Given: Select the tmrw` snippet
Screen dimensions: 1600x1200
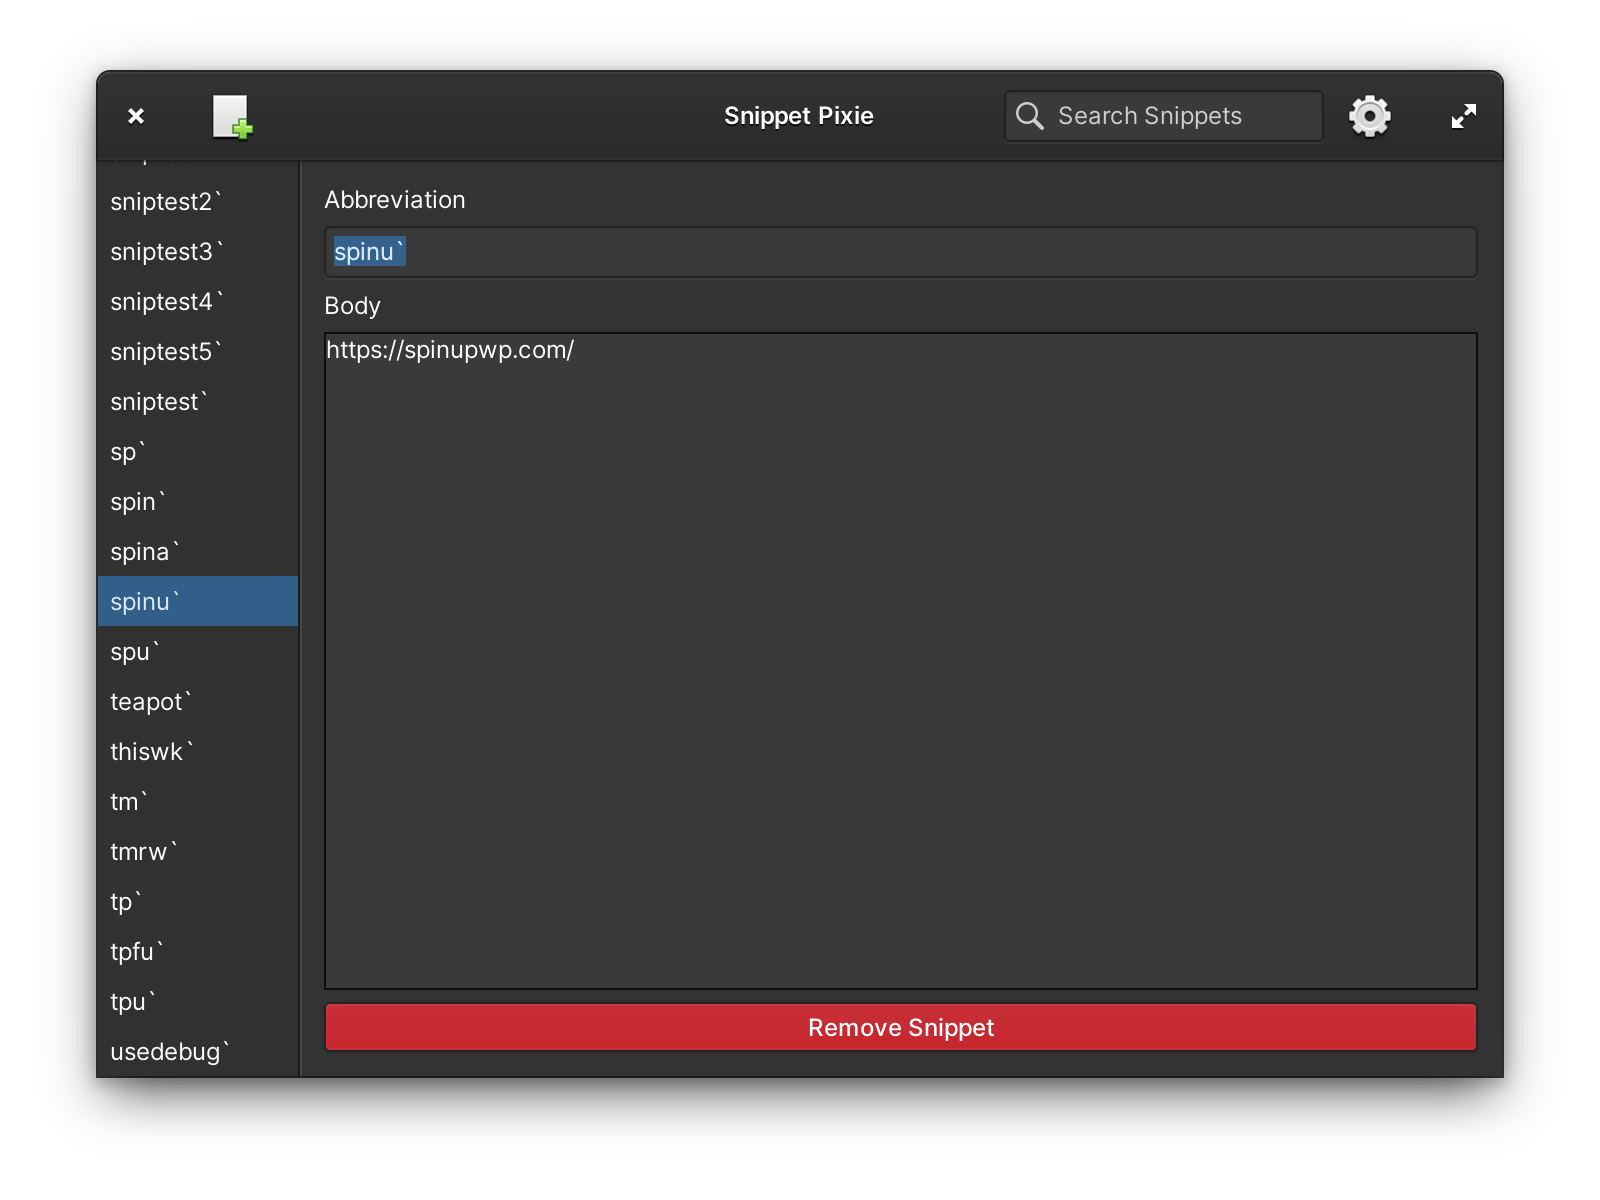Looking at the screenshot, I should tap(144, 852).
